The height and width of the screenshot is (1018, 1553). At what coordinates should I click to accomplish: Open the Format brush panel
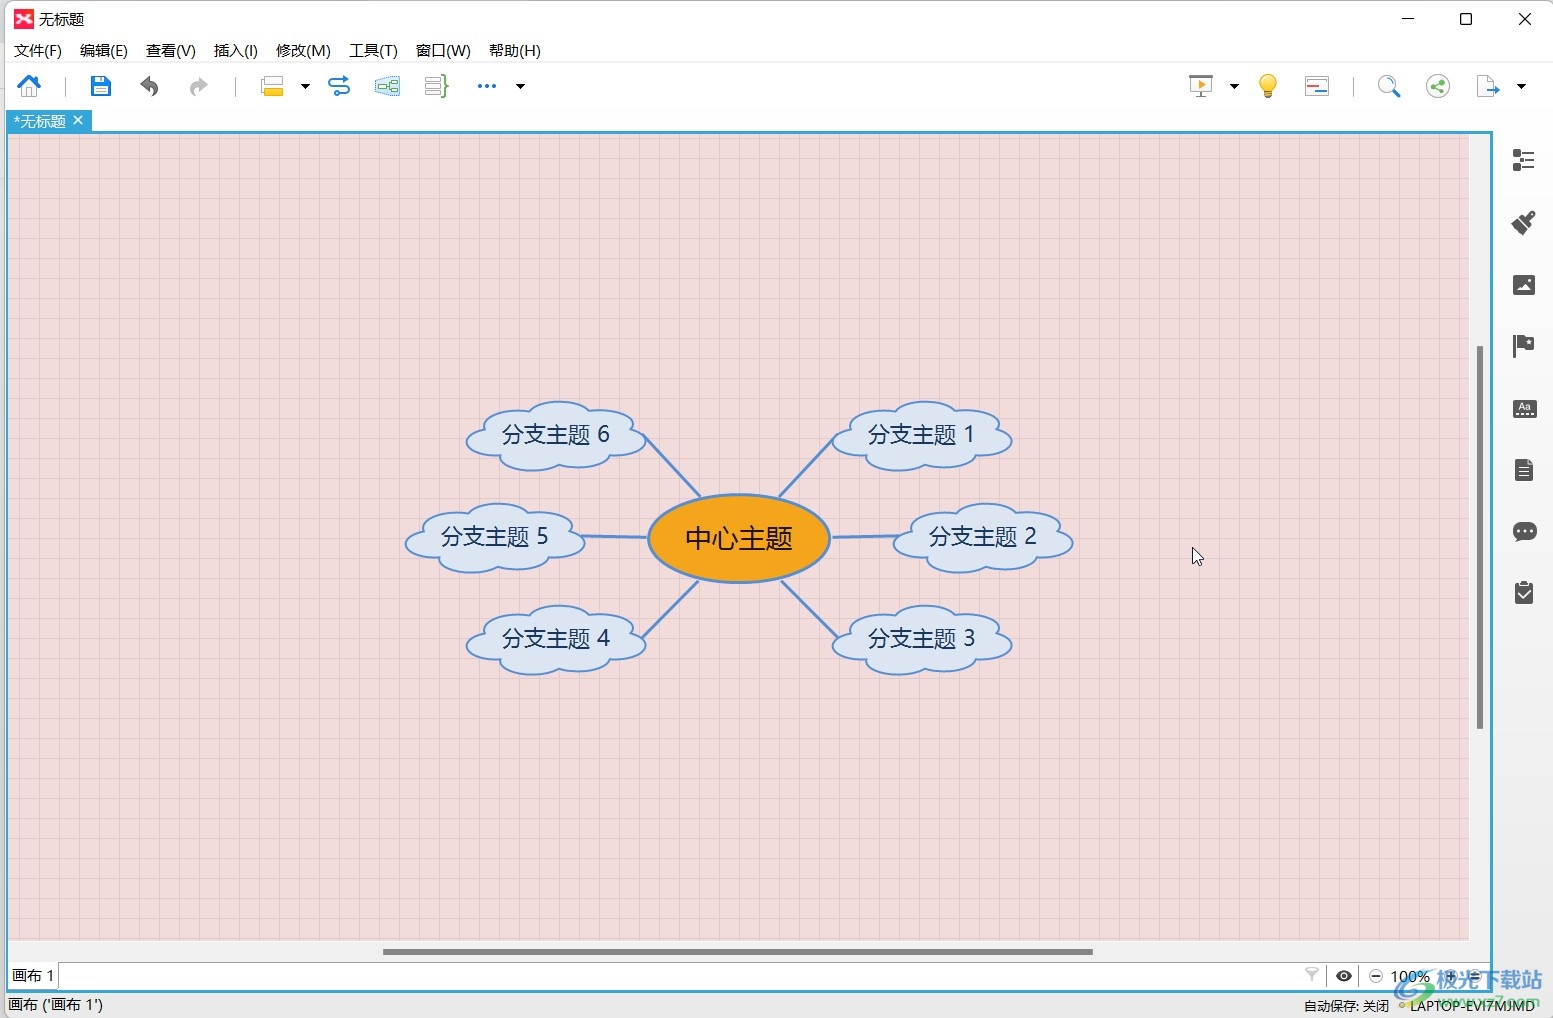1524,222
